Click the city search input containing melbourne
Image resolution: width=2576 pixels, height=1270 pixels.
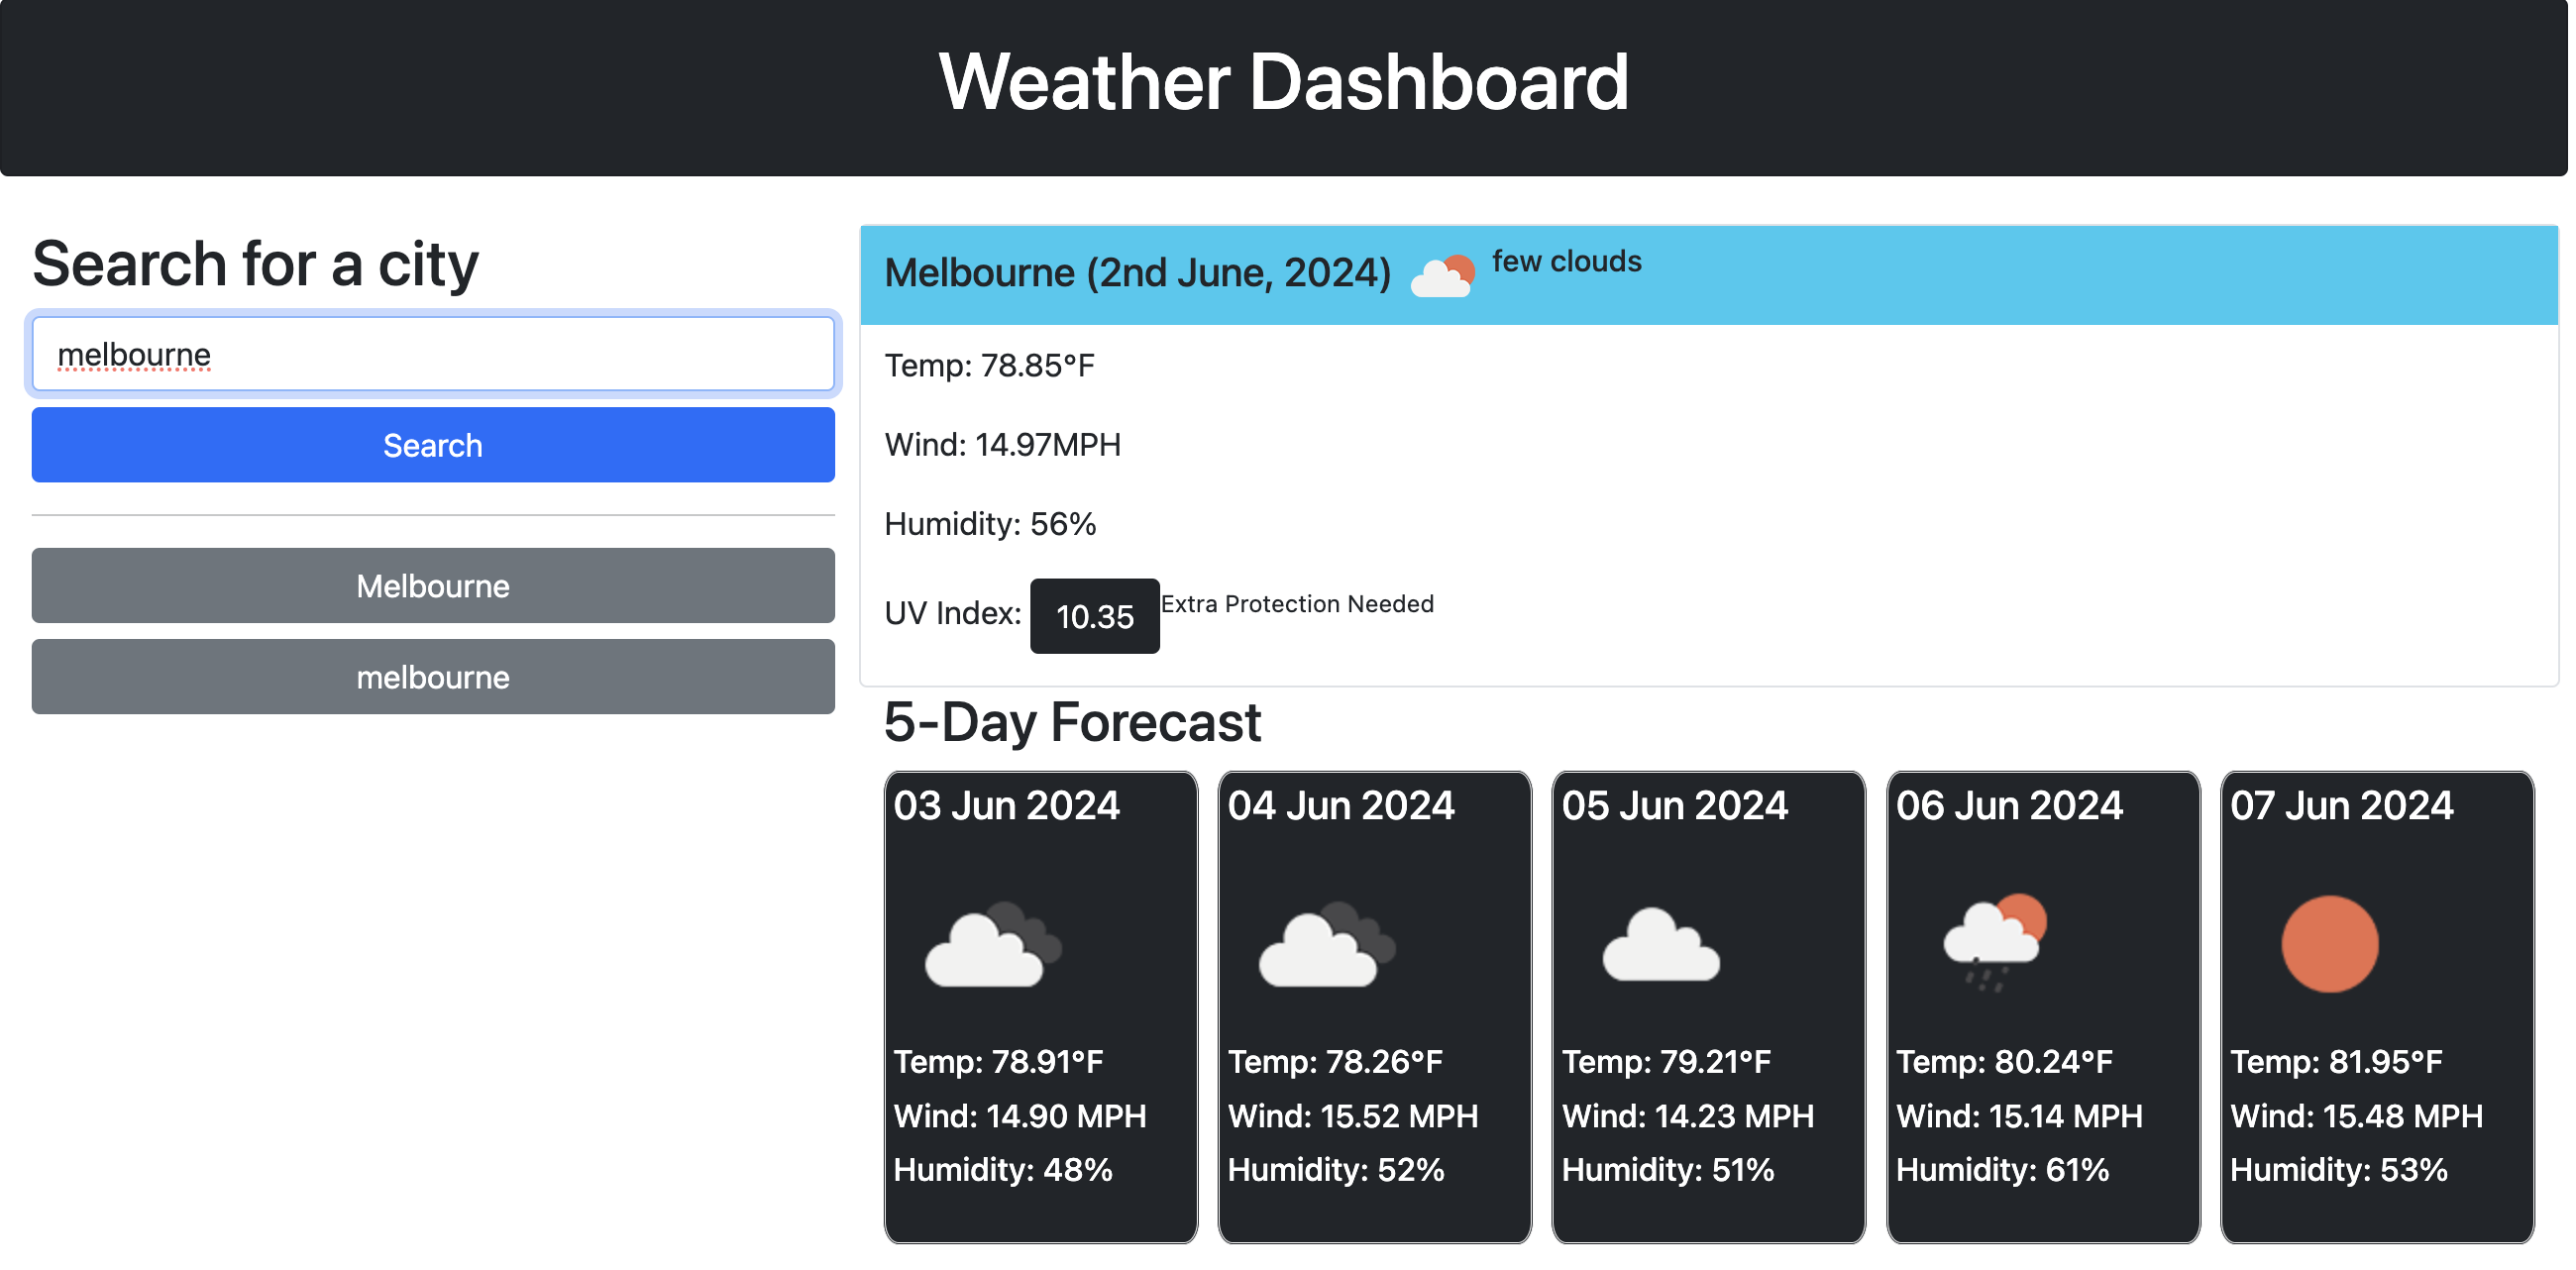432,353
